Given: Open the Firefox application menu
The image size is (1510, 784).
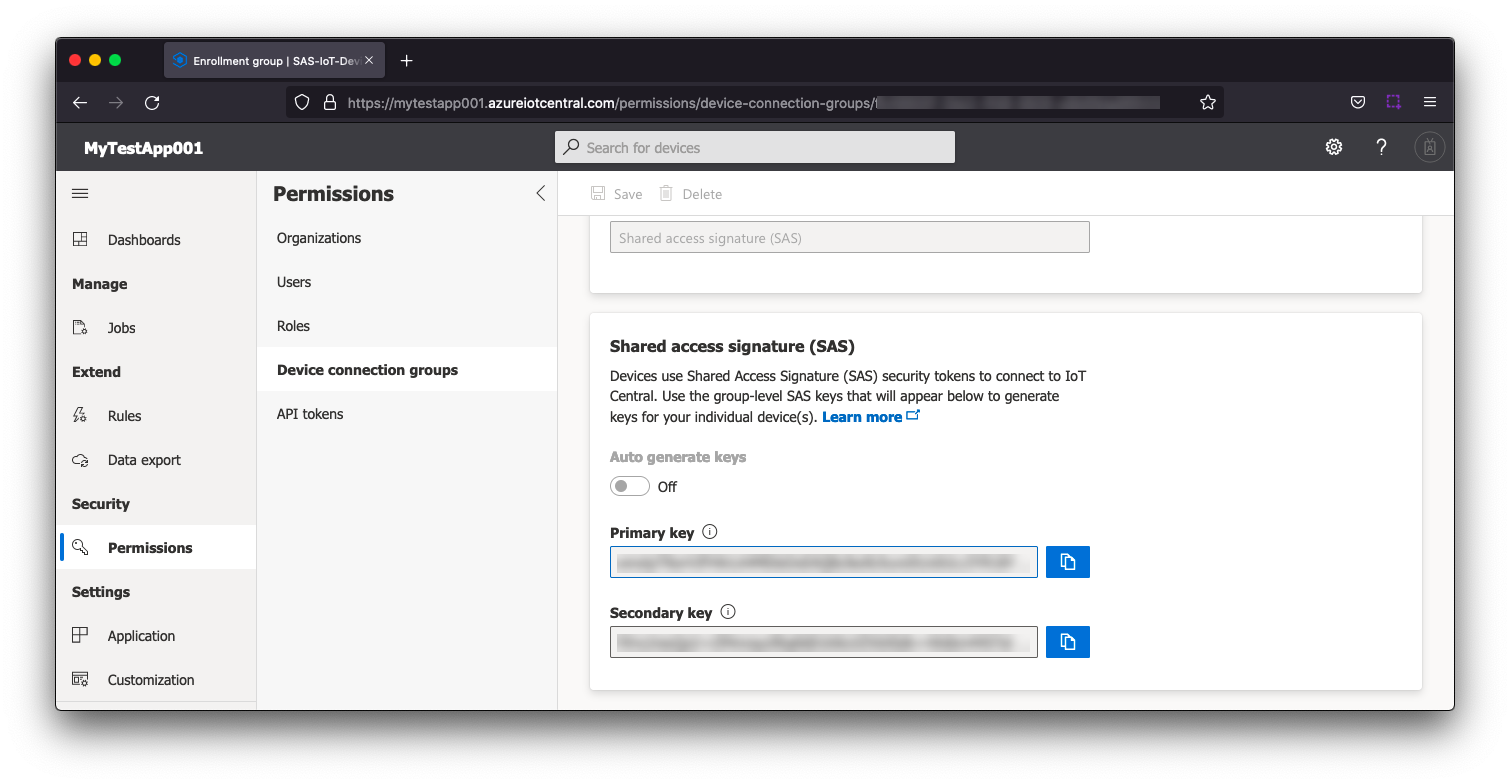Looking at the screenshot, I should (1430, 102).
